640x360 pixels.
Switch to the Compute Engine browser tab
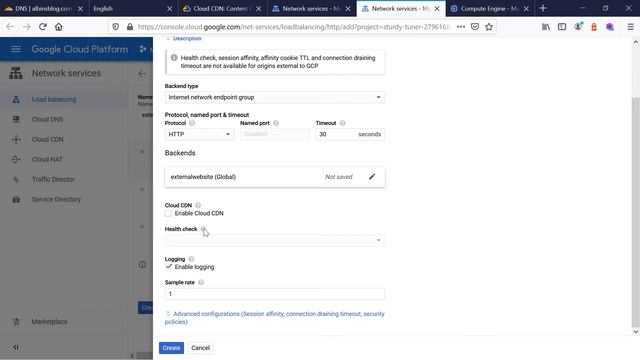coord(489,9)
